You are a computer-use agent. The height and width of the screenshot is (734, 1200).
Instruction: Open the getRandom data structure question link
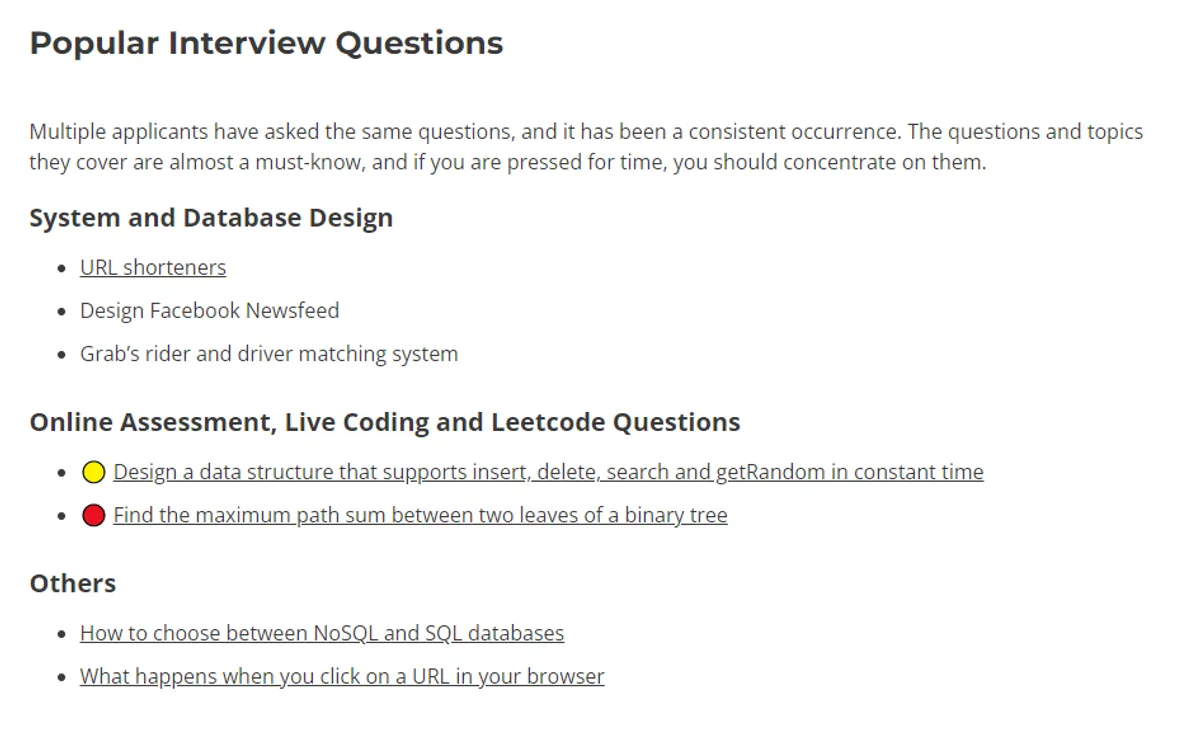point(548,472)
